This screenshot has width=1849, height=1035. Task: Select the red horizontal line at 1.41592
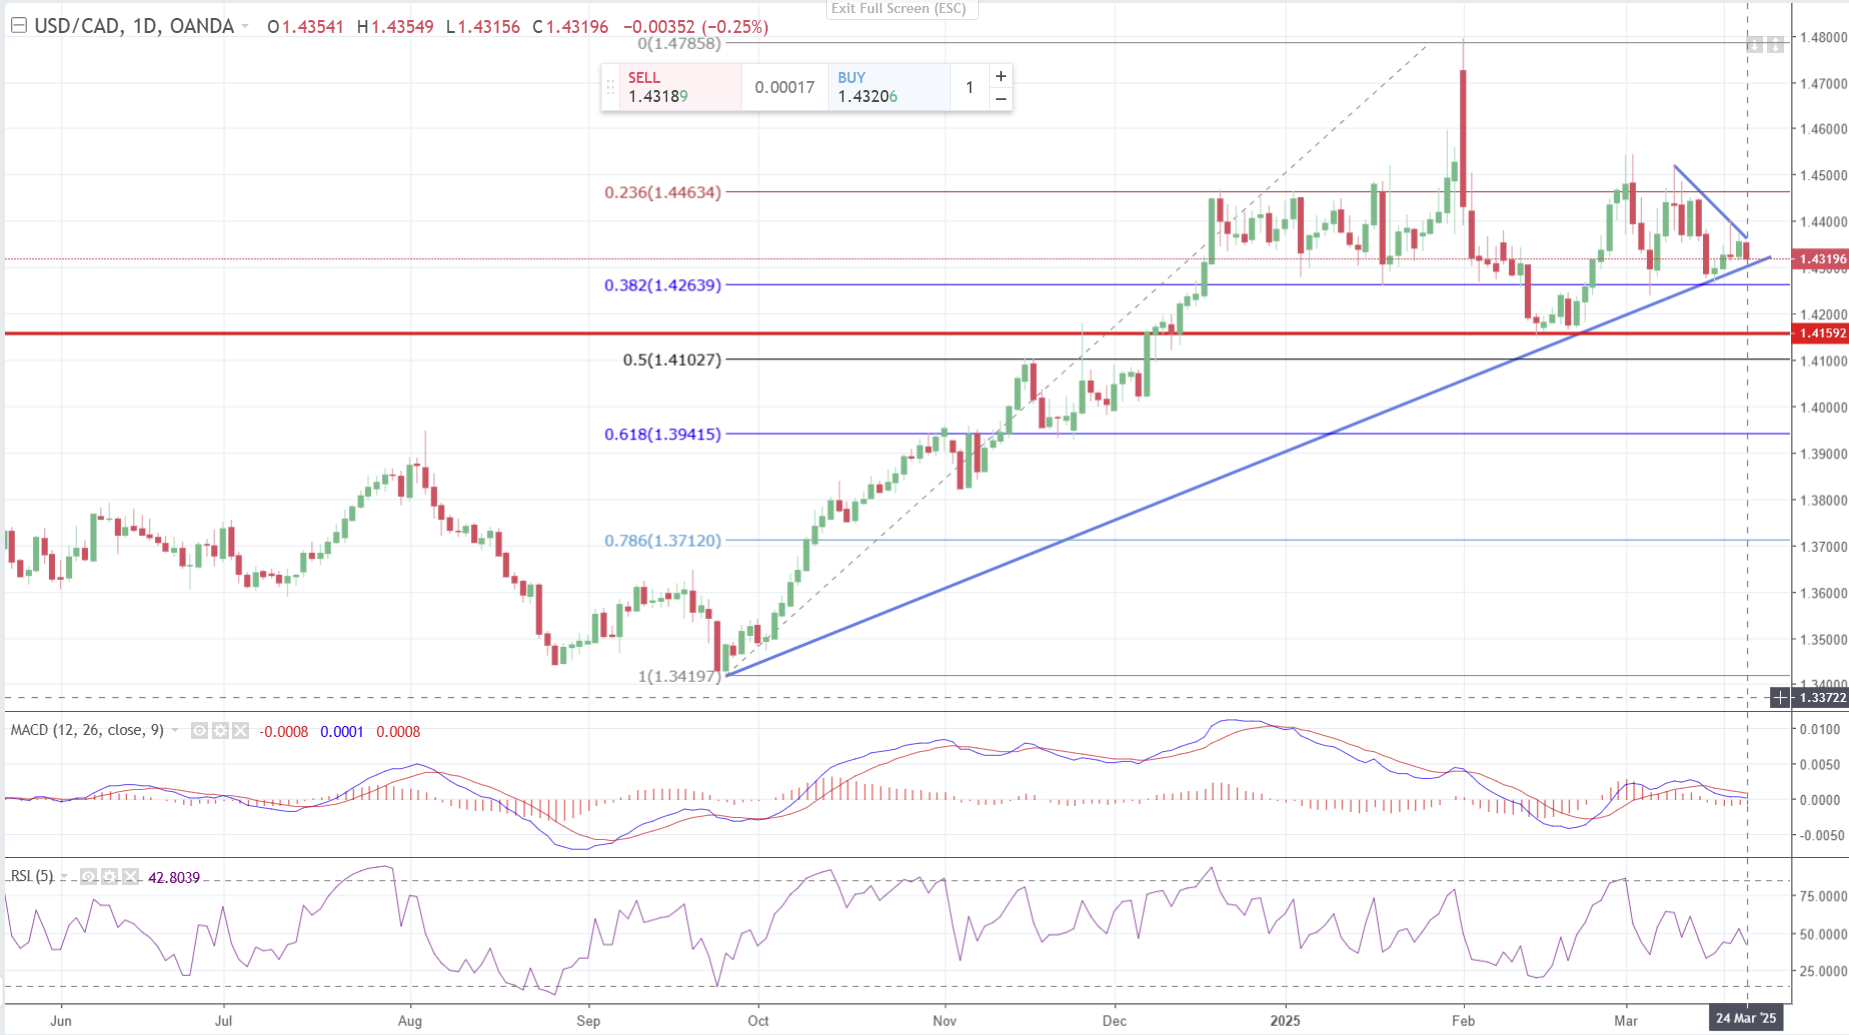pyautogui.click(x=400, y=333)
